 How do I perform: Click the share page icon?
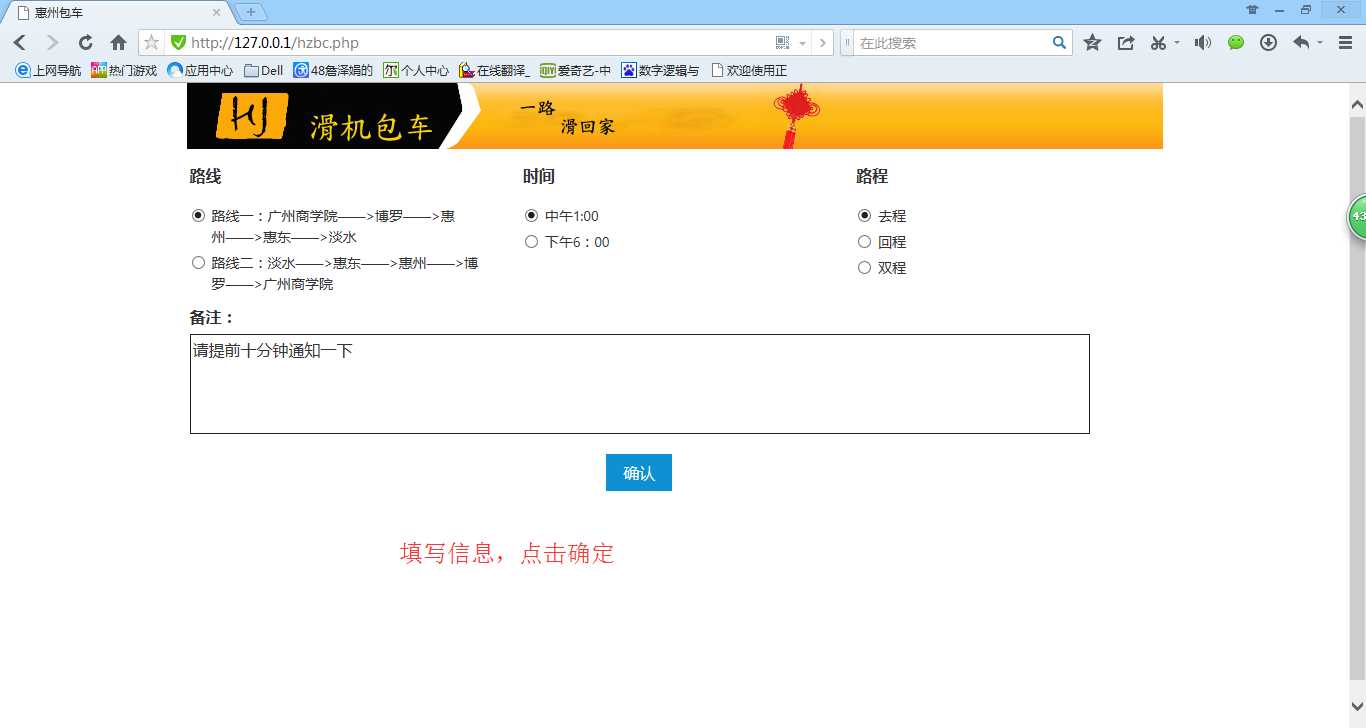coord(1126,43)
